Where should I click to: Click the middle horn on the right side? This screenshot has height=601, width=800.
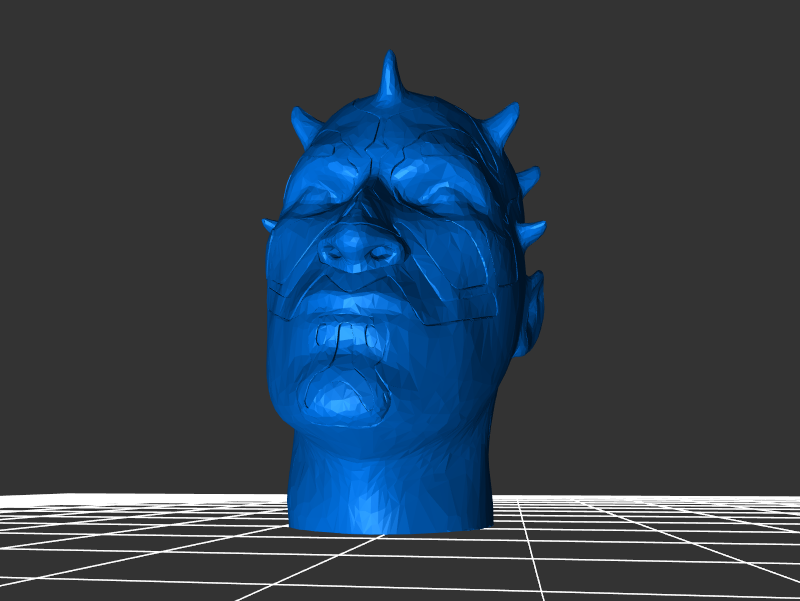[x=526, y=180]
